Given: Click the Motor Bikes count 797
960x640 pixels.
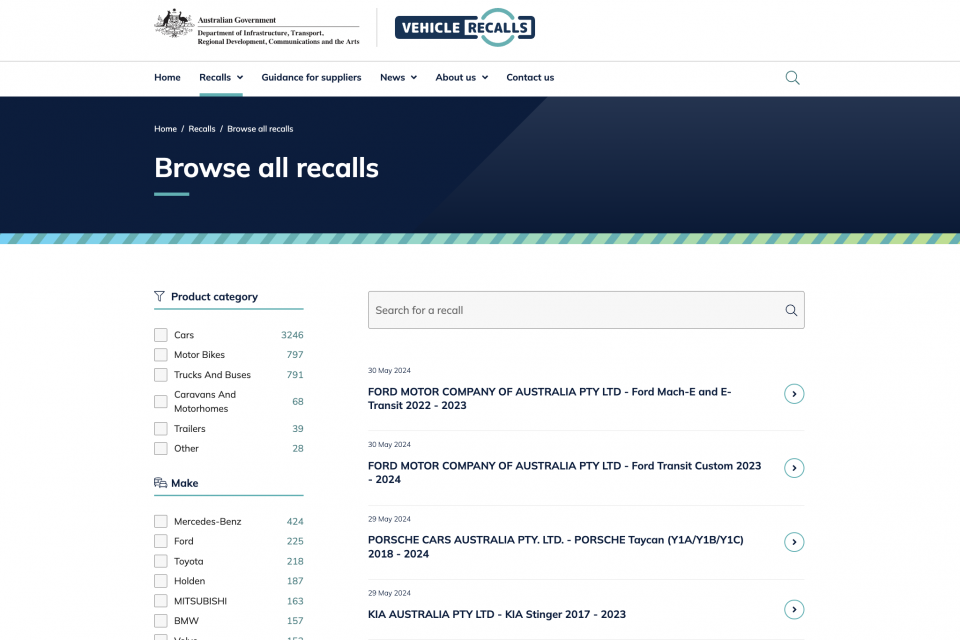Looking at the screenshot, I should pyautogui.click(x=295, y=355).
